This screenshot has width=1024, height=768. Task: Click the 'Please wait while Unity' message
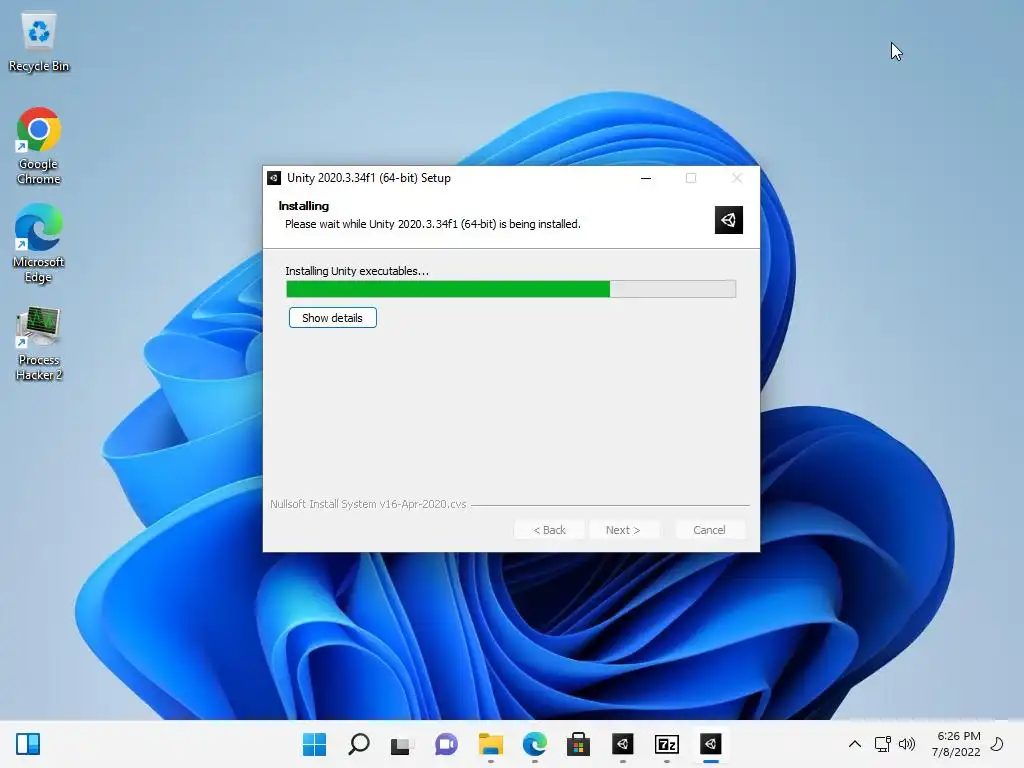(x=433, y=224)
